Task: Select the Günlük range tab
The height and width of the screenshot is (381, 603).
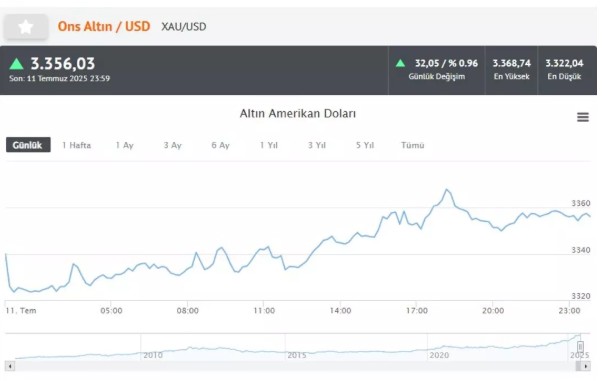Action: point(28,145)
